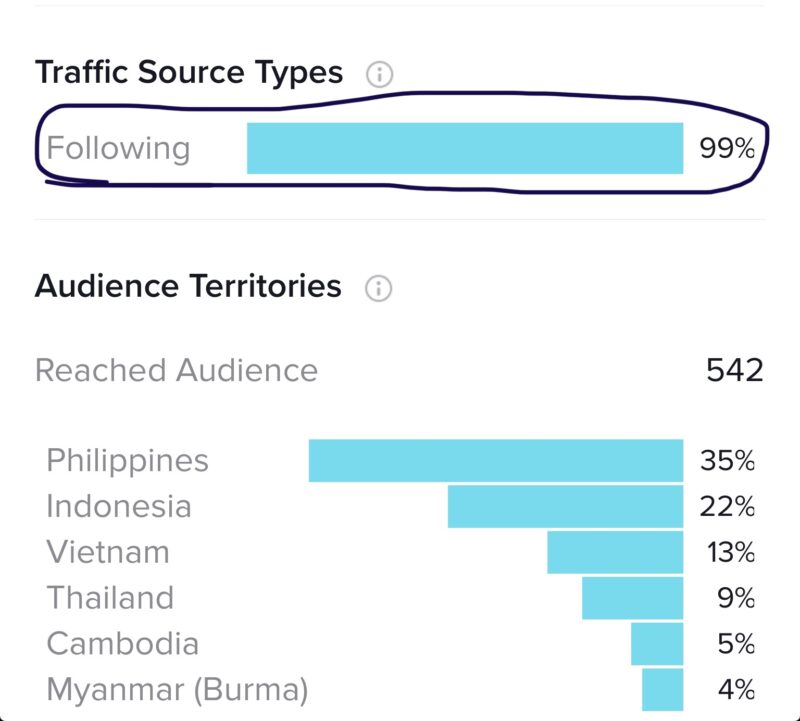
Task: Click the Vietnam 13% bar
Action: [615, 552]
